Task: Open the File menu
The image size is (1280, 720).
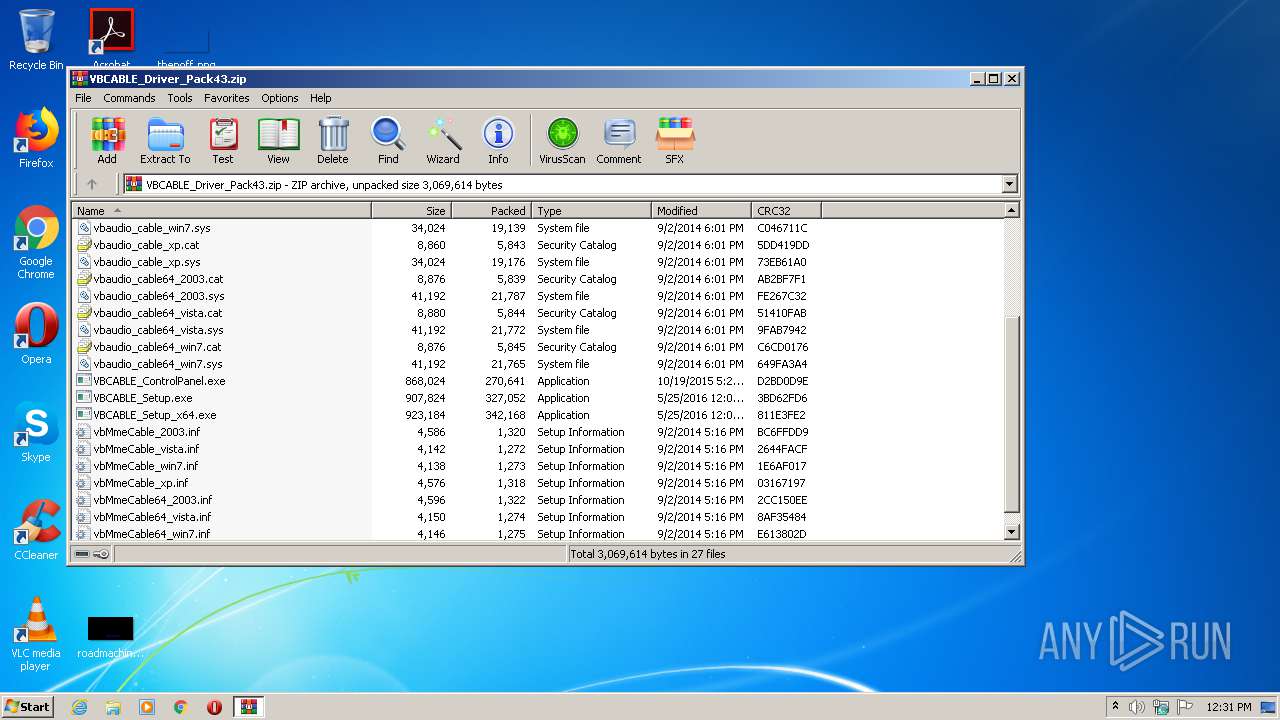Action: coord(83,98)
